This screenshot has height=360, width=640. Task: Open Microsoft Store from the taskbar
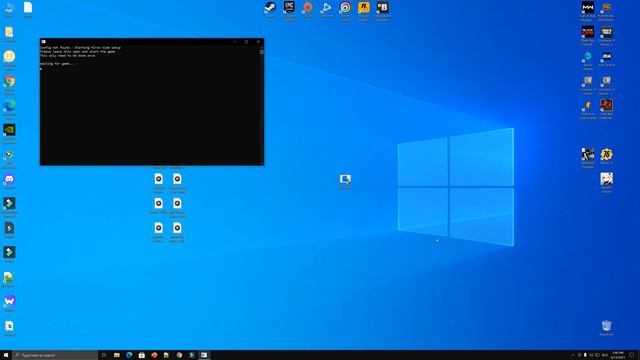(x=142, y=355)
